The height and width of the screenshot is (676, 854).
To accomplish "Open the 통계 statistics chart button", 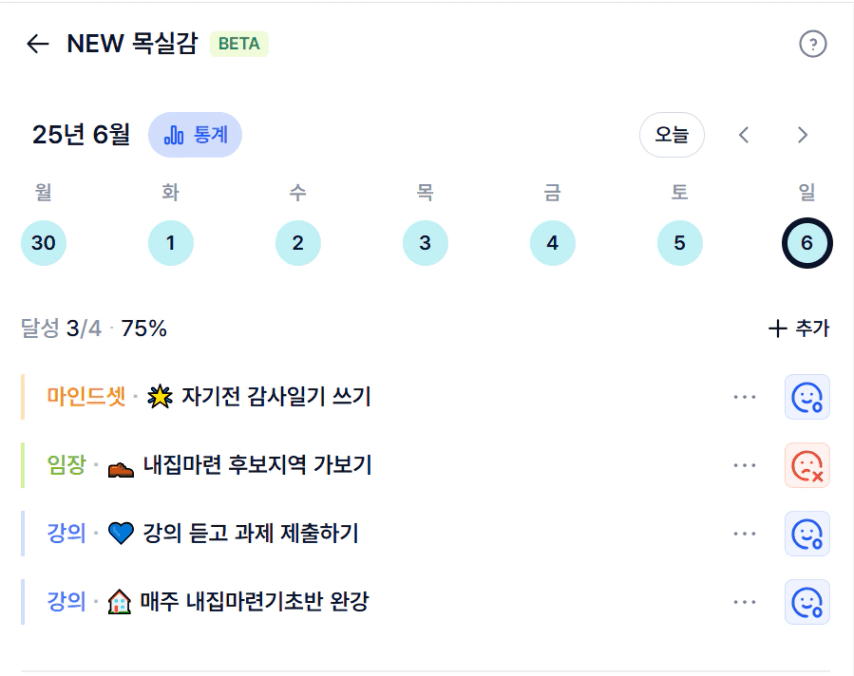I will (x=195, y=135).
